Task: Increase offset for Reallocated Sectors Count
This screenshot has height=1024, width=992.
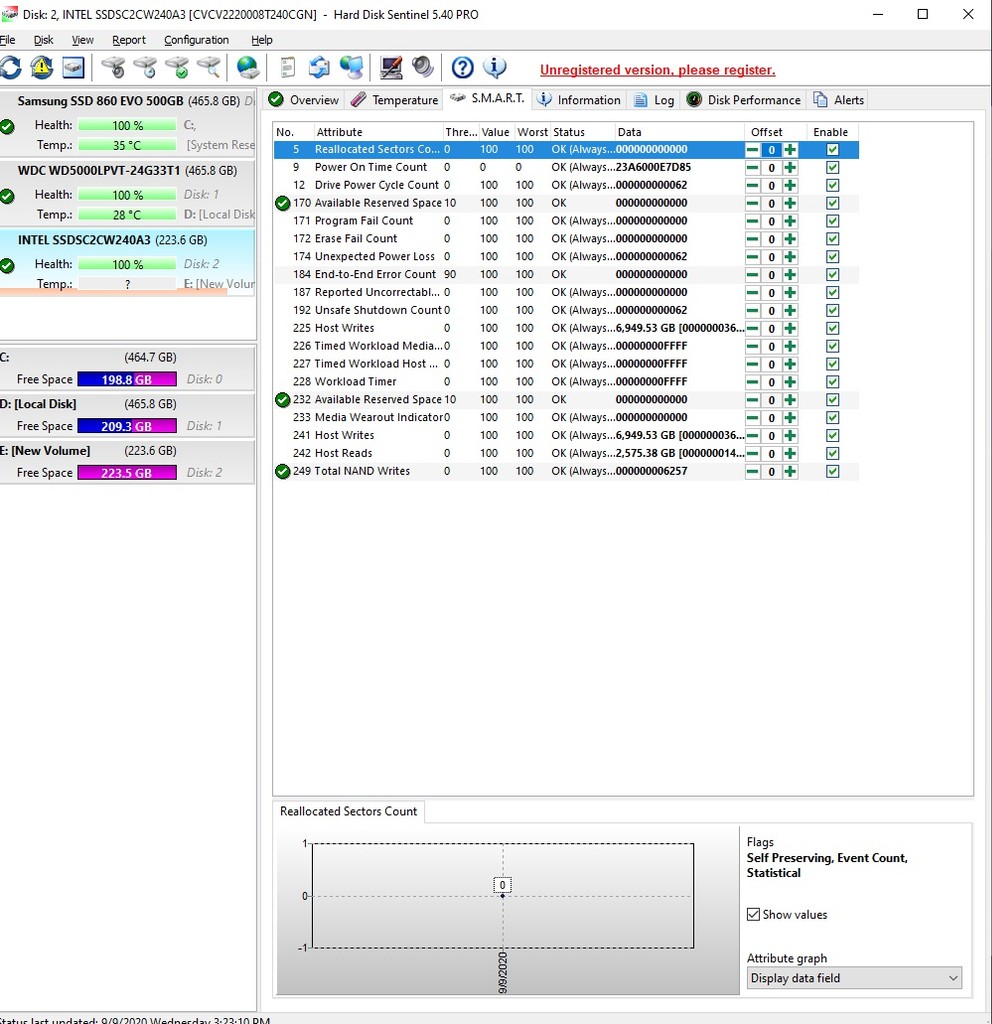Action: pyautogui.click(x=790, y=150)
